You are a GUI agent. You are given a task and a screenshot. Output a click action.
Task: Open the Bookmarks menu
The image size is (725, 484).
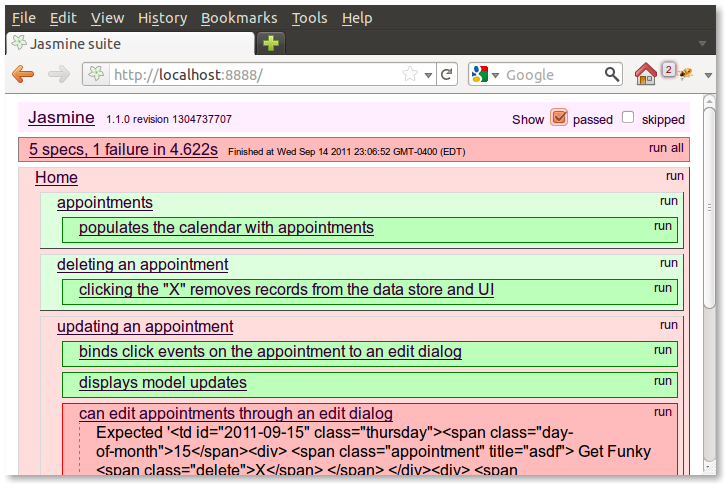point(239,18)
